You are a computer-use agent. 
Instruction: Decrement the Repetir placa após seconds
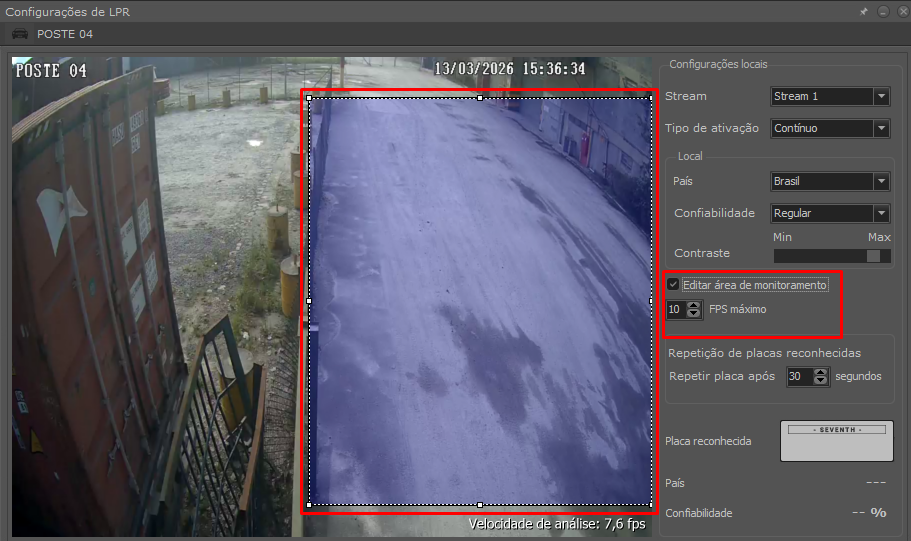click(821, 381)
